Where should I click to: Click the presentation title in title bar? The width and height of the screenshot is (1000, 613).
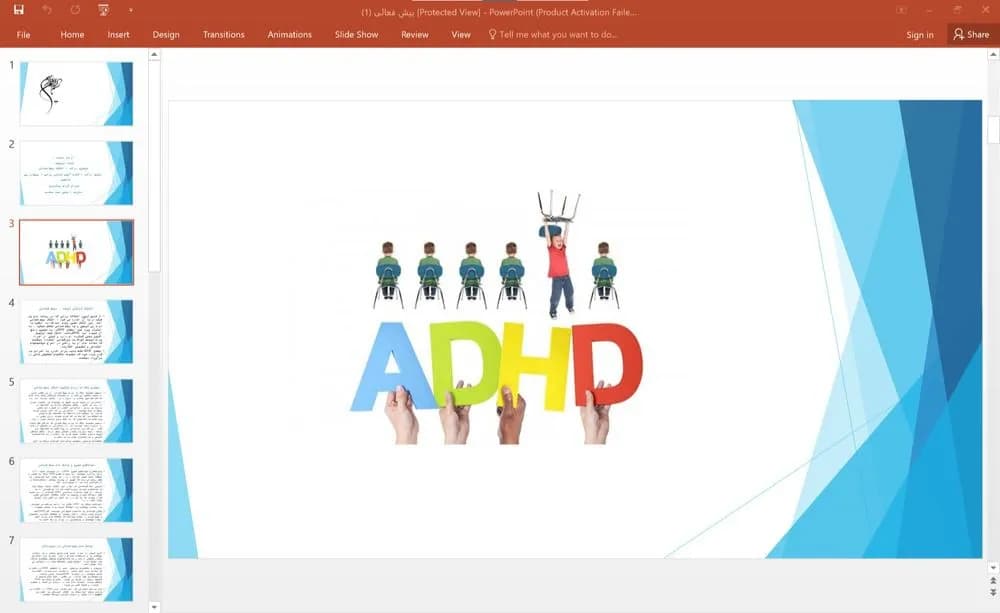(x=499, y=11)
